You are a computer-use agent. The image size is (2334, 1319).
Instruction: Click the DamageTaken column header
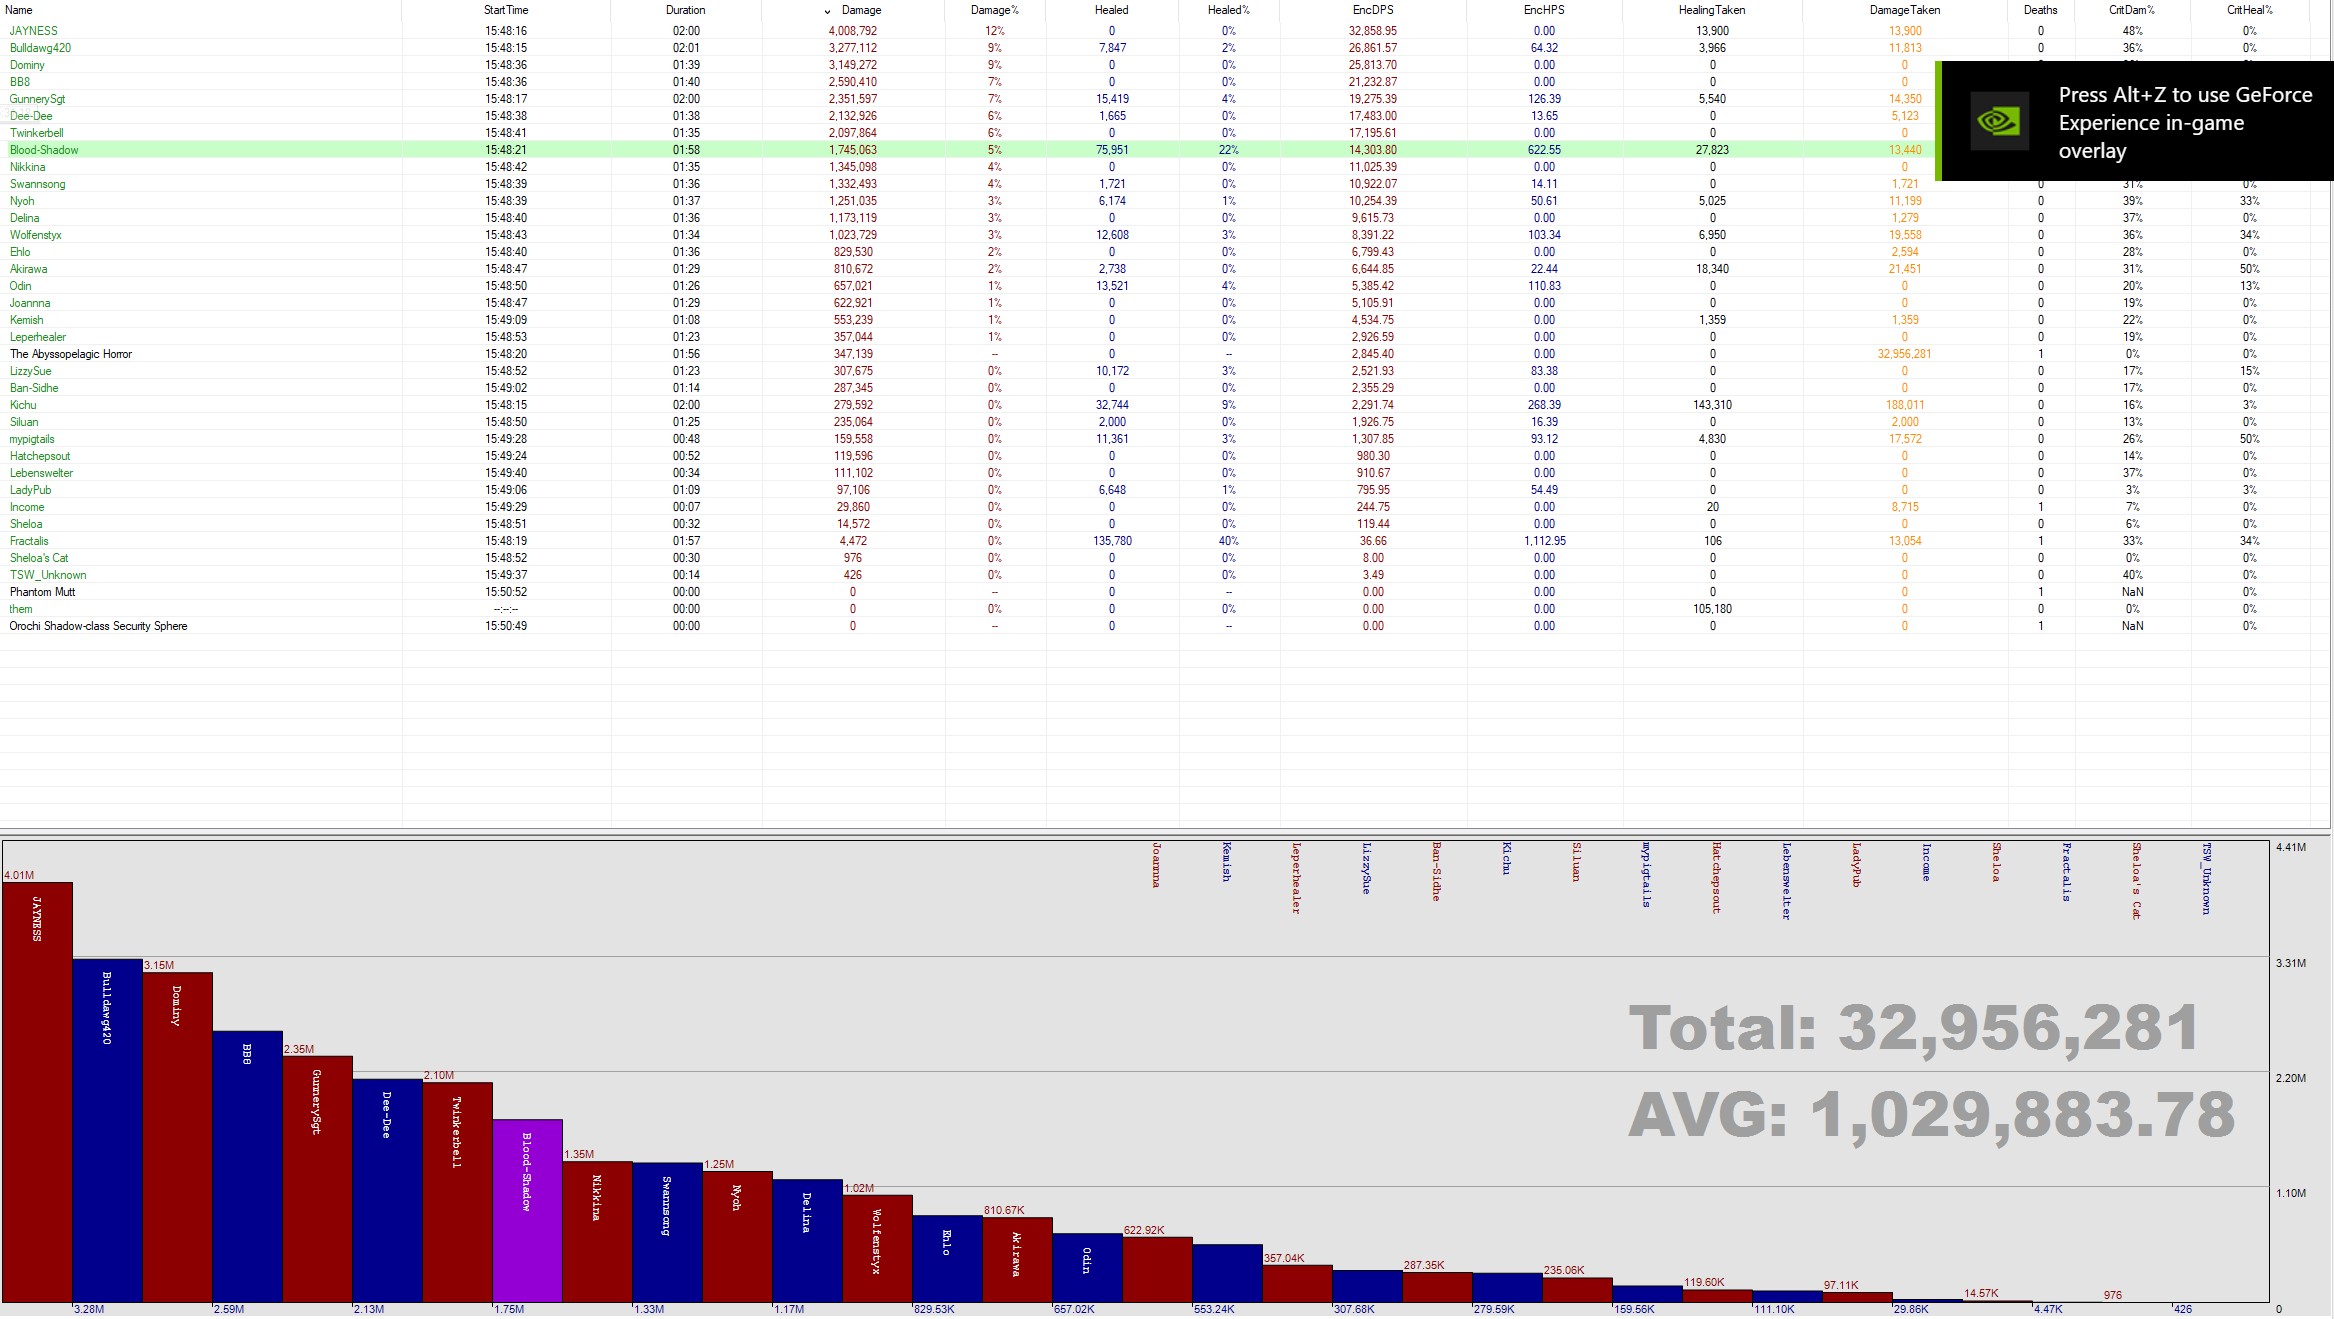pyautogui.click(x=1904, y=10)
